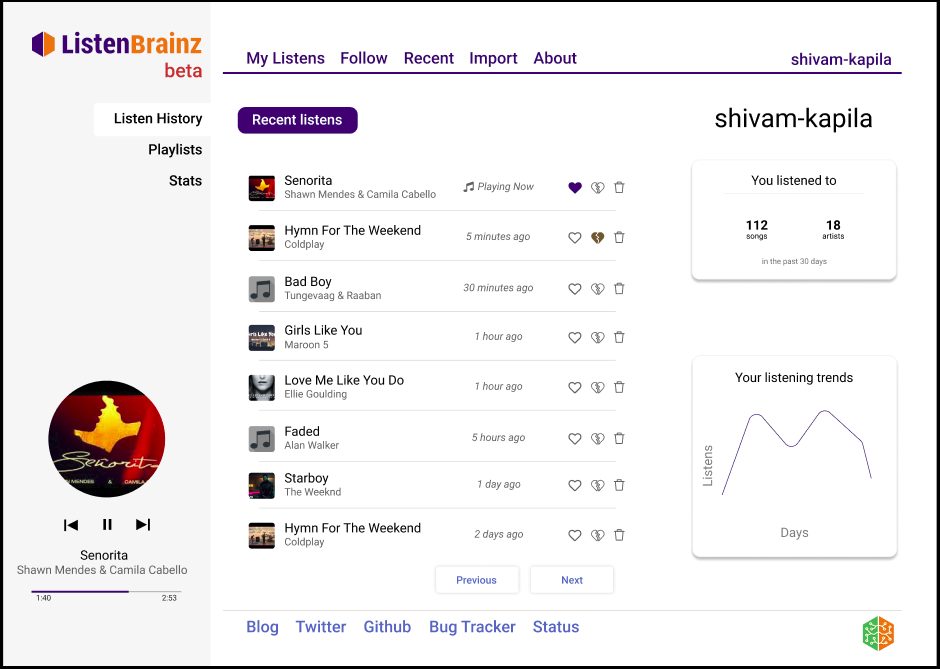Love Hymn For The Weekend (5 minutes ago)

(x=575, y=237)
